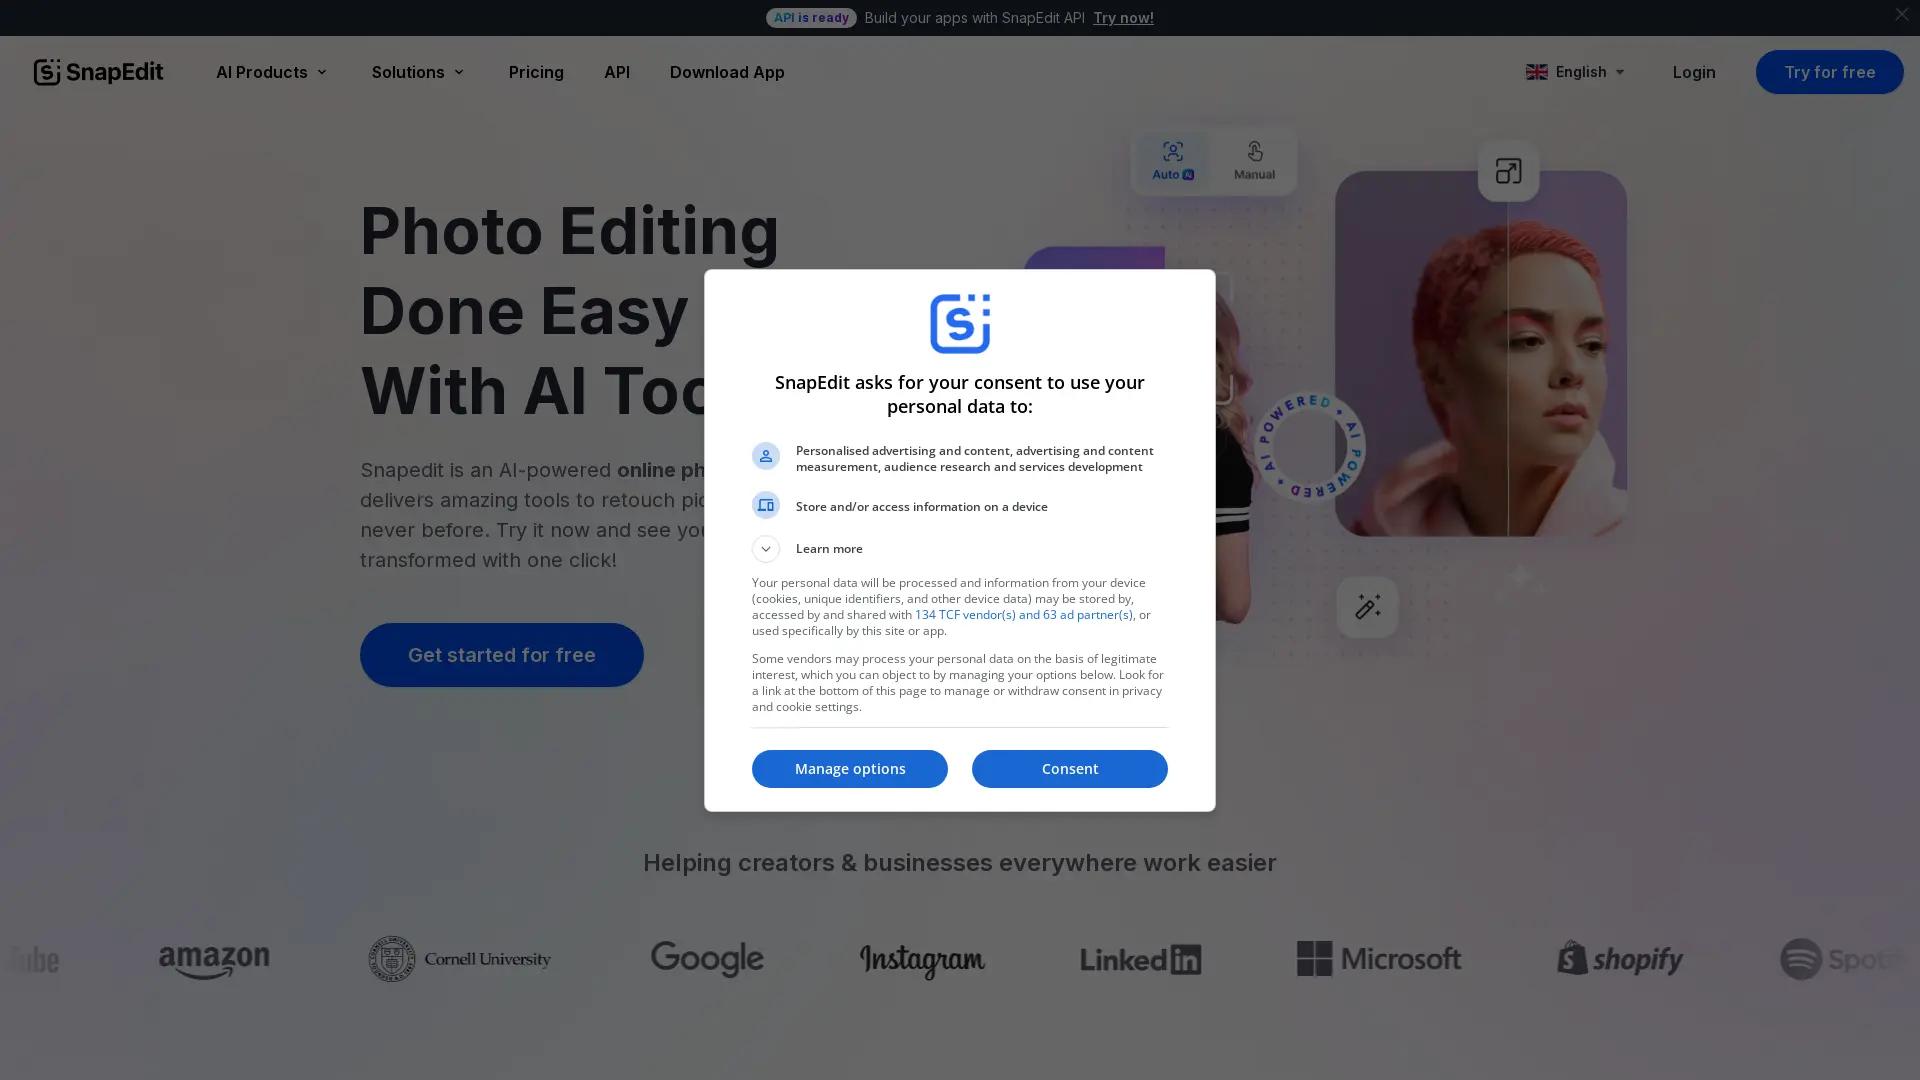Click the Cornell University logo
The height and width of the screenshot is (1080, 1920).
tap(459, 958)
